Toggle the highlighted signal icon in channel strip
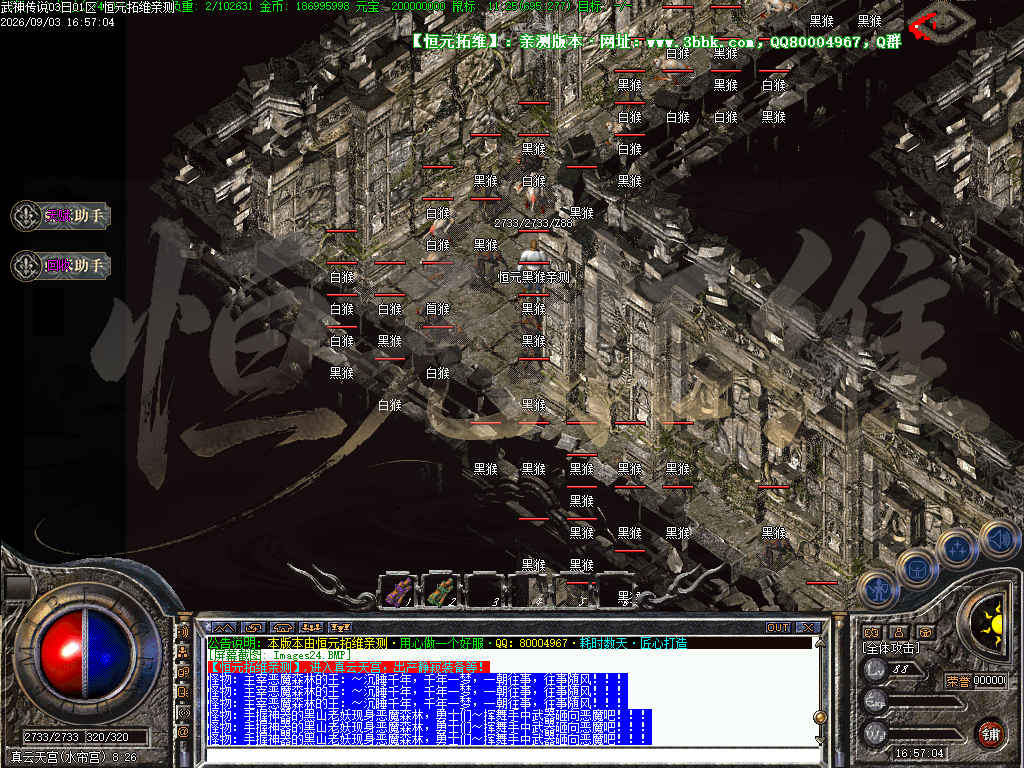1024x768 pixels. tap(184, 712)
